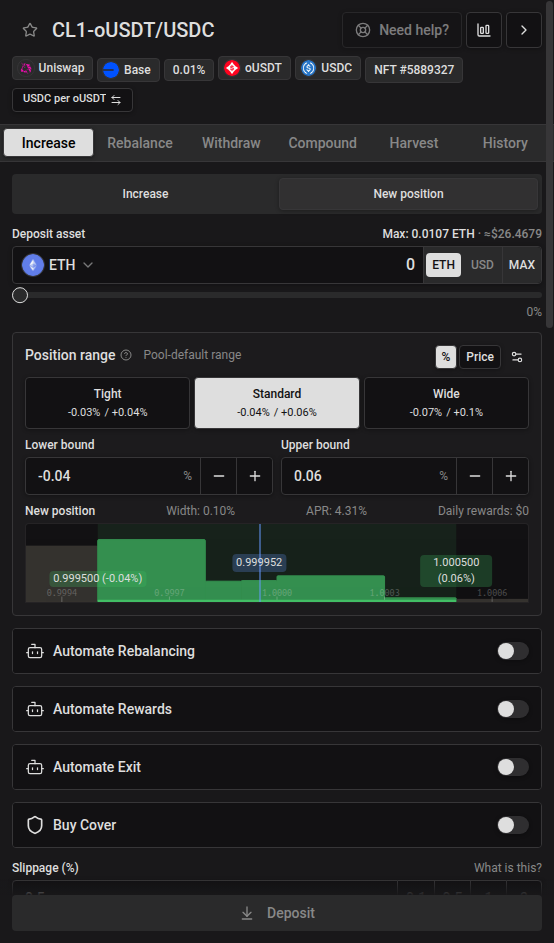Click the Lower bound input field
Screen dimensions: 554x943
pyautogui.click(x=112, y=476)
